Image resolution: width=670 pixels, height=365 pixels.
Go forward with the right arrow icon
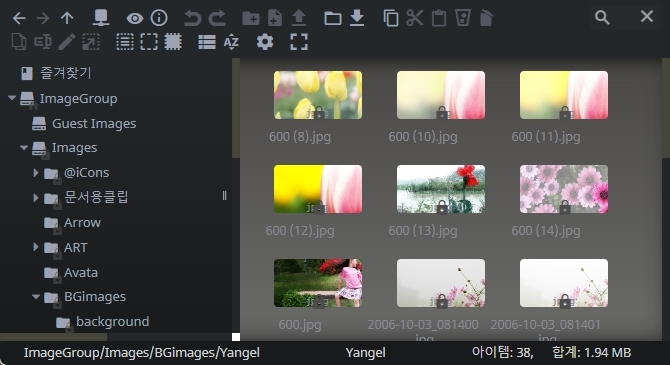point(42,18)
